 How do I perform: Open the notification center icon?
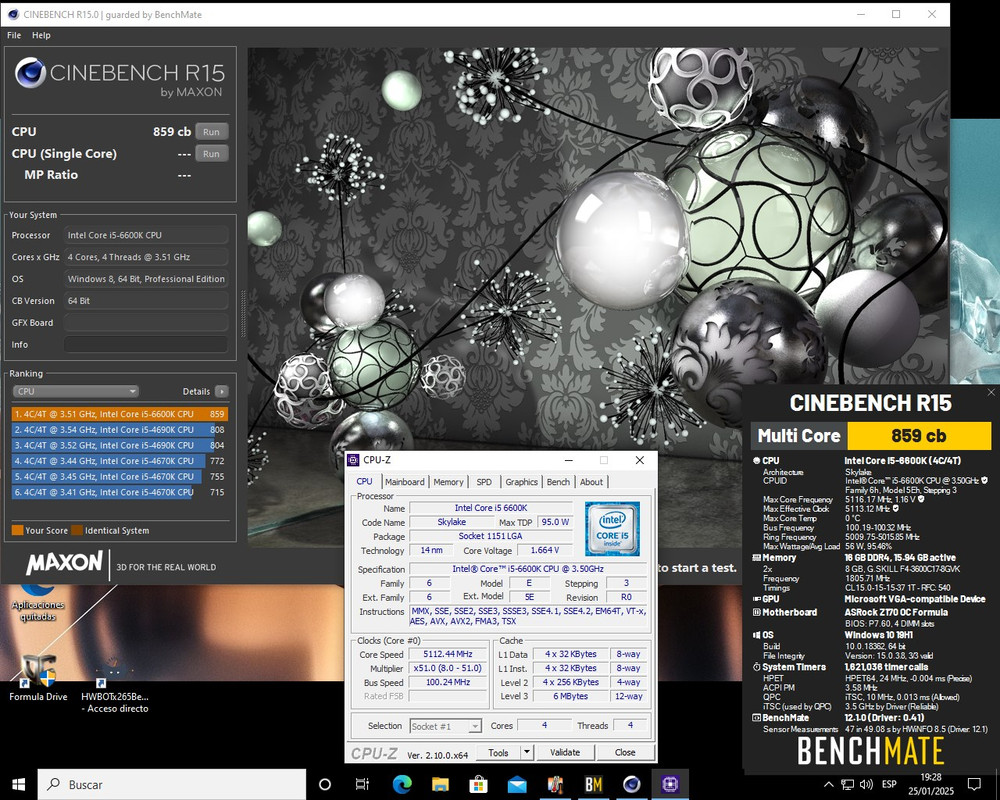974,784
